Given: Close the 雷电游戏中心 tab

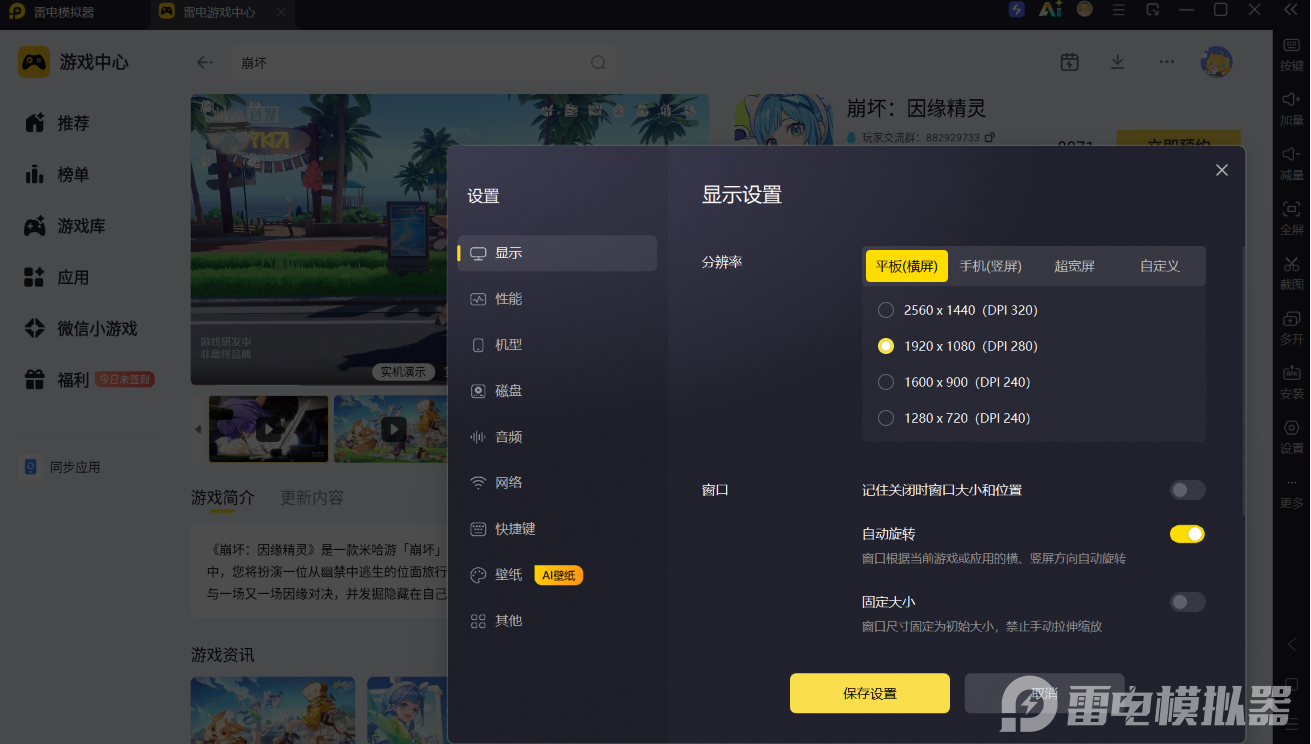Looking at the screenshot, I should point(281,13).
